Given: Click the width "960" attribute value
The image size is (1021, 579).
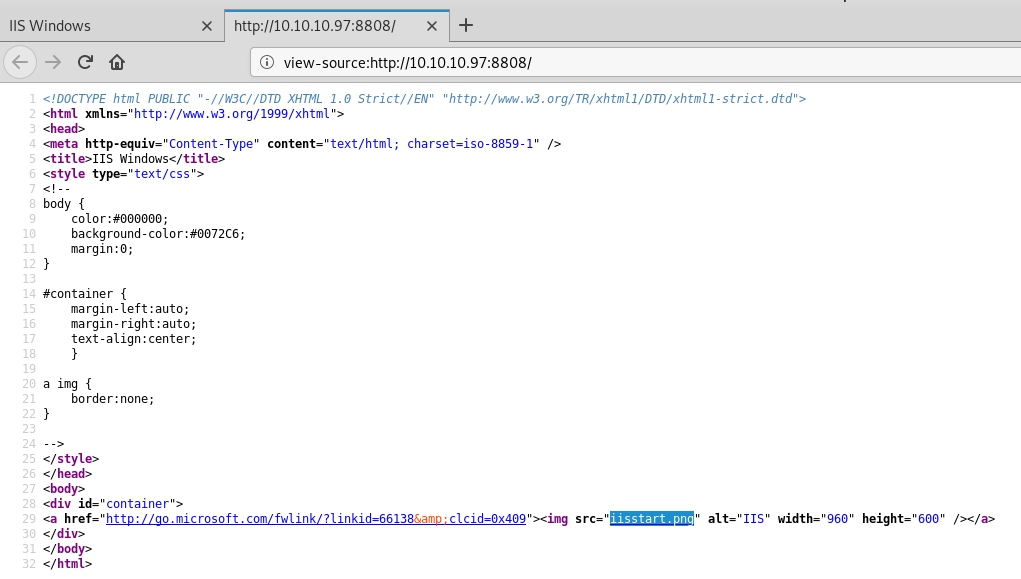Looking at the screenshot, I should (x=837, y=519).
